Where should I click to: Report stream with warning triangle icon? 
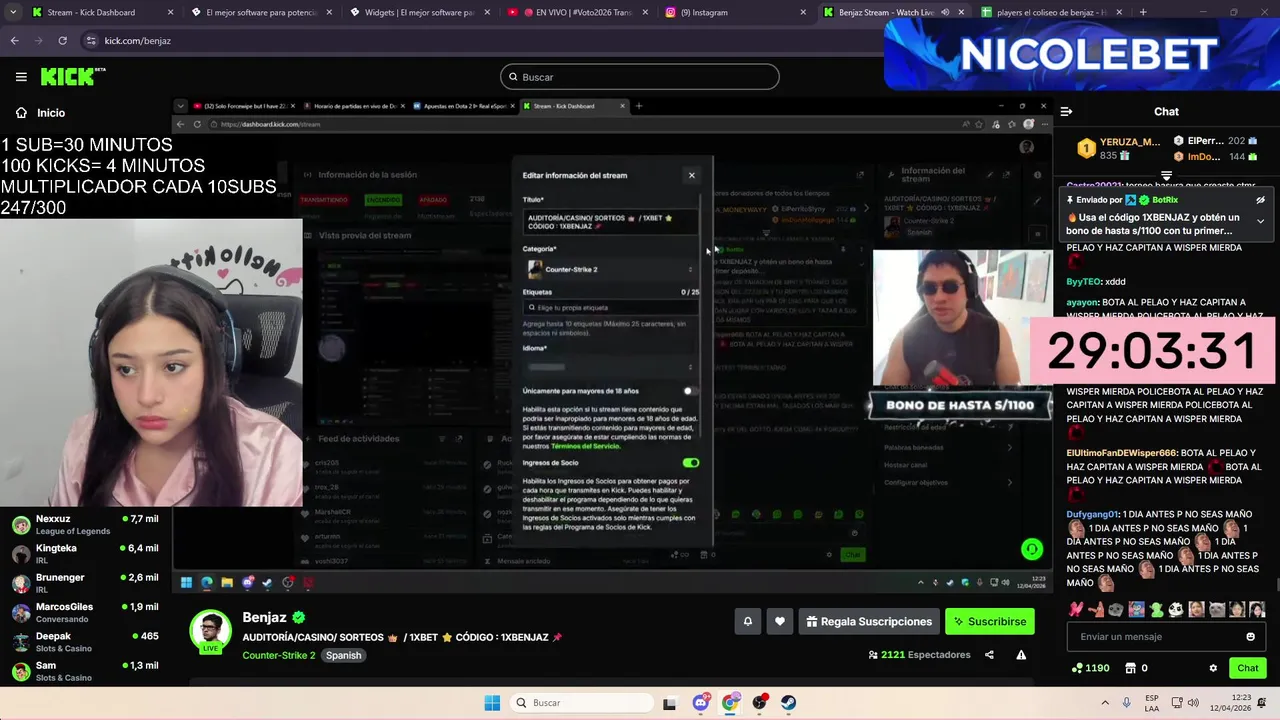point(1021,655)
